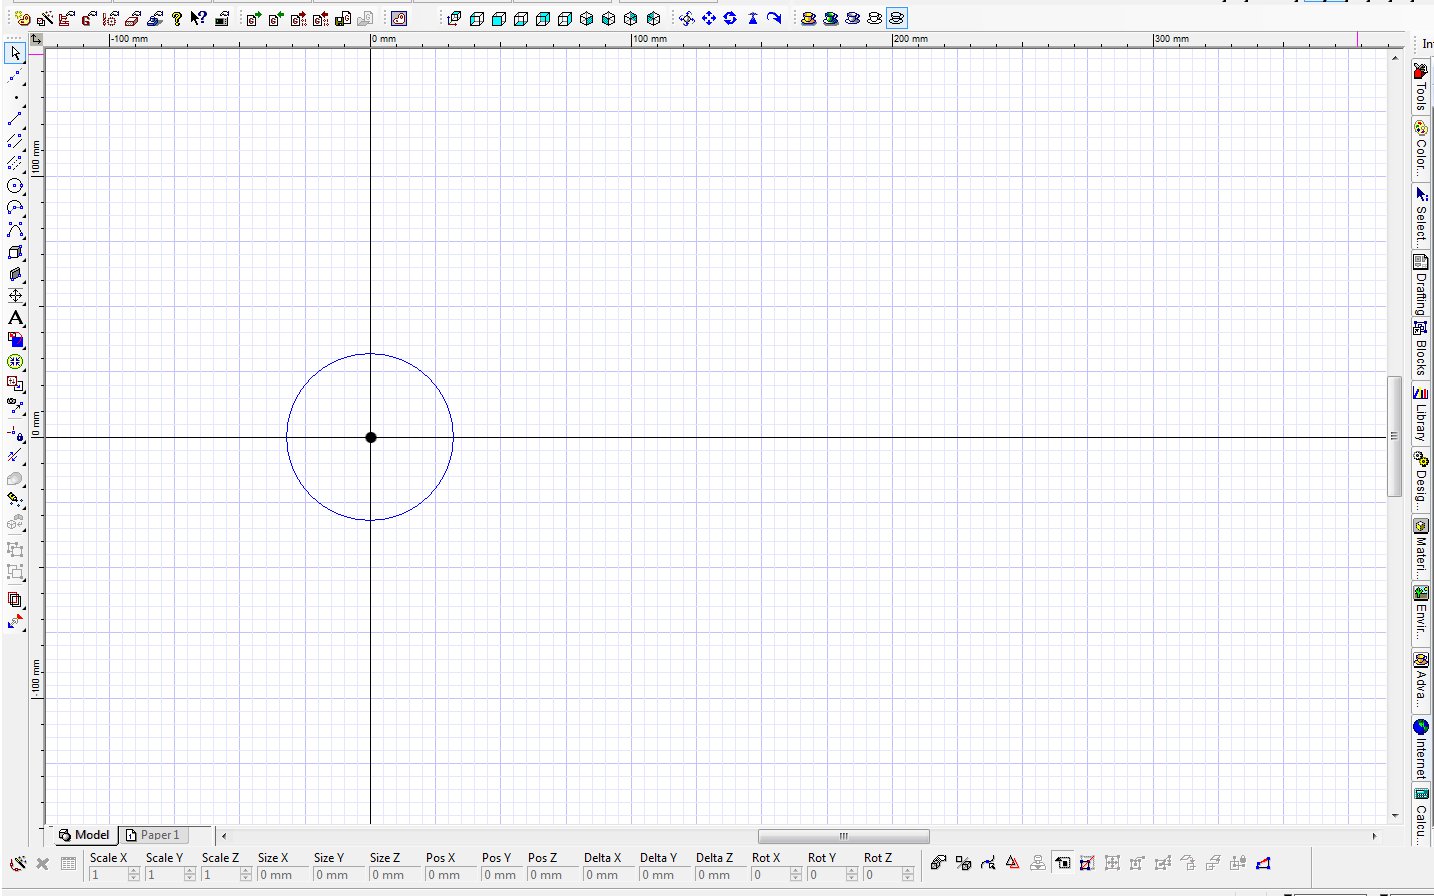The height and width of the screenshot is (896, 1434).
Task: Click the Scale X spinner arrows
Action: [134, 875]
